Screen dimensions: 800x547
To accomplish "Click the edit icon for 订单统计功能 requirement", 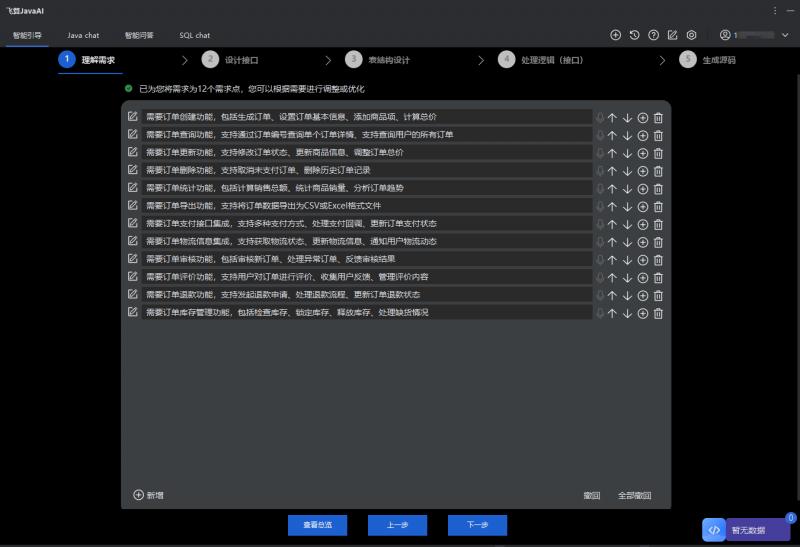I will 132,188.
